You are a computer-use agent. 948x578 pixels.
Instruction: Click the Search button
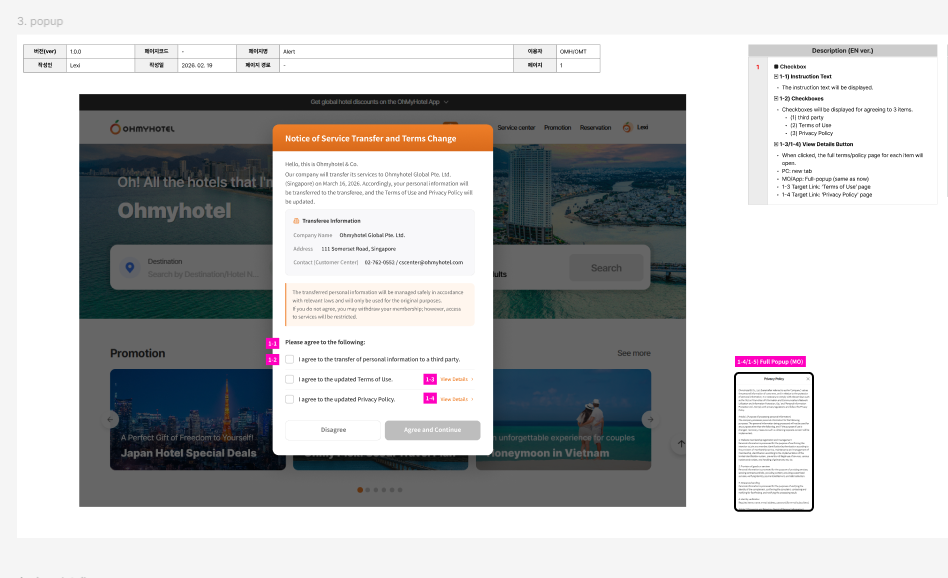[x=606, y=268]
